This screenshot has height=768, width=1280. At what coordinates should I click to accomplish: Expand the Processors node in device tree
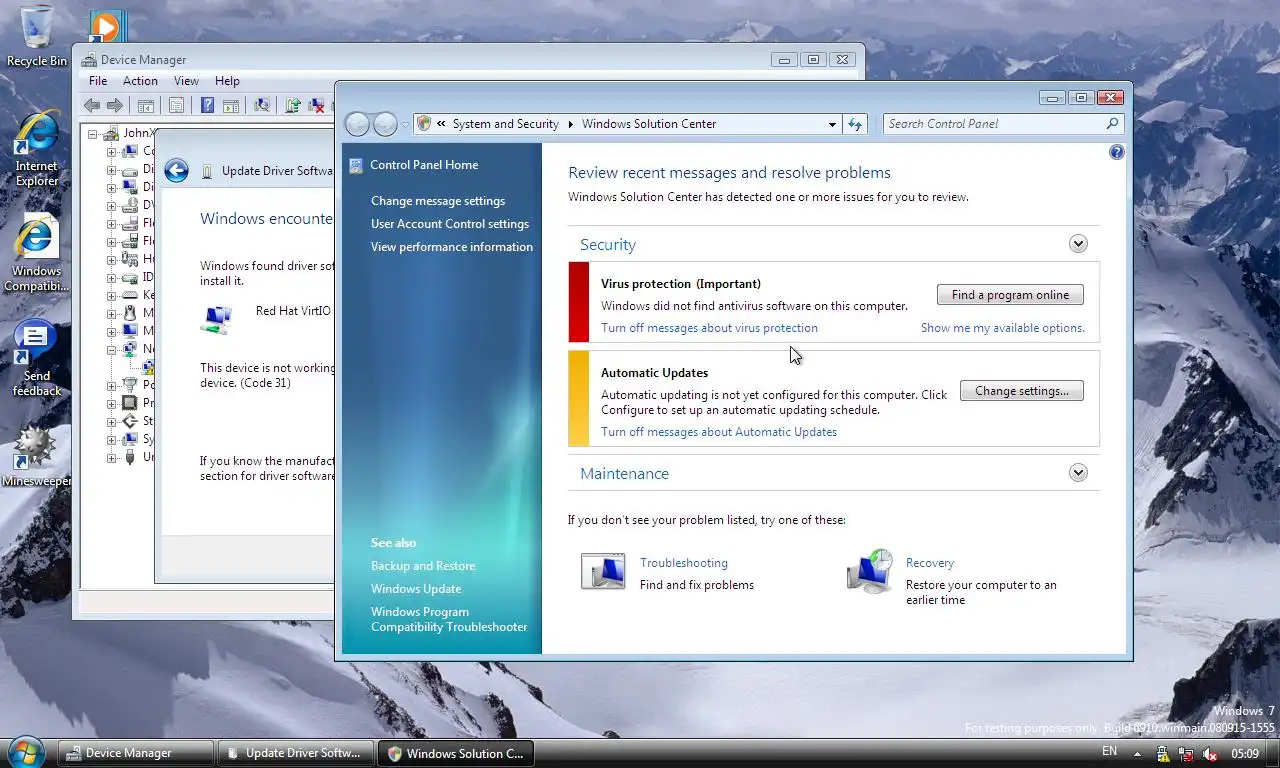[112, 404]
